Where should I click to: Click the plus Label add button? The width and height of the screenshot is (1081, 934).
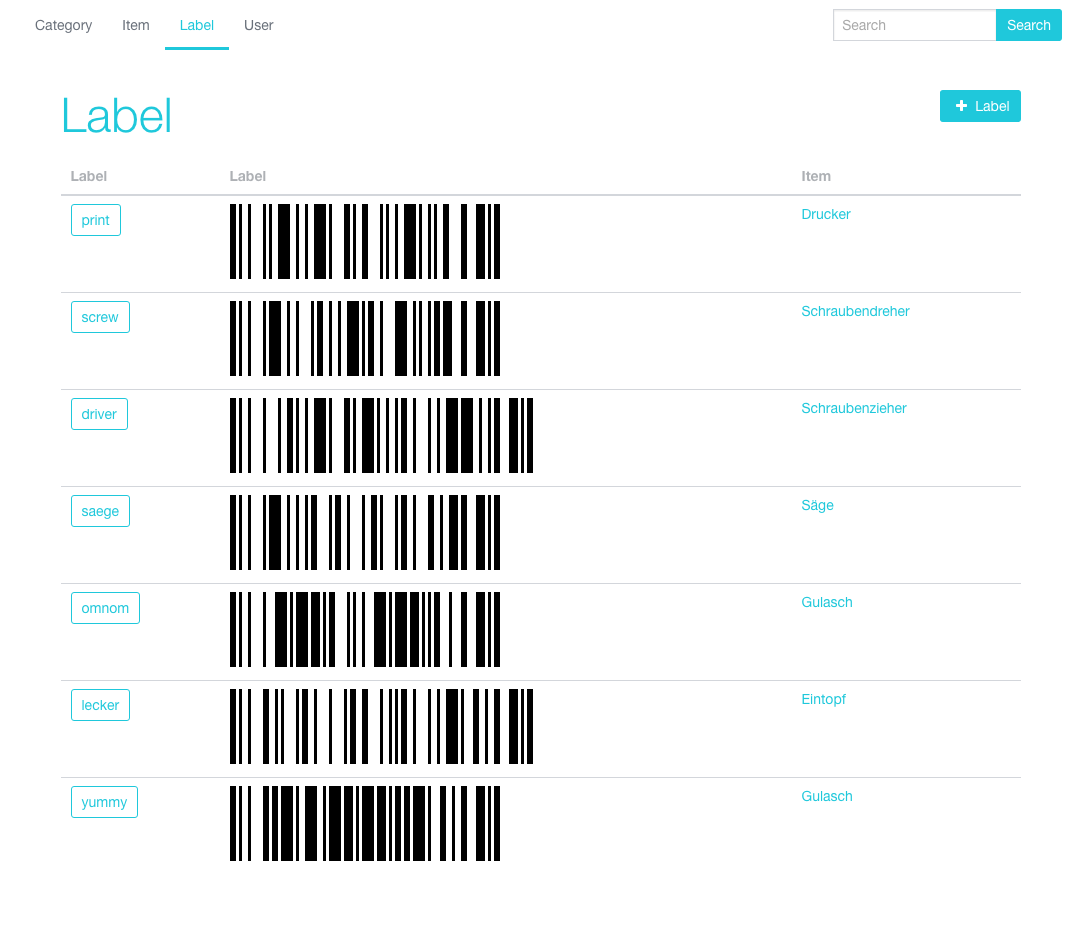click(x=980, y=106)
